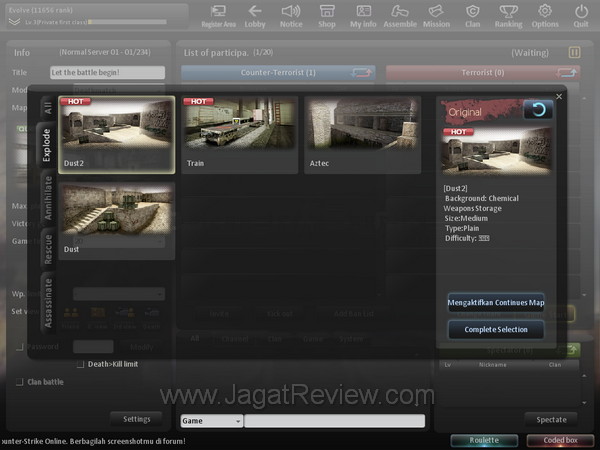
Task: Close the map selection dialog
Action: click(x=559, y=96)
